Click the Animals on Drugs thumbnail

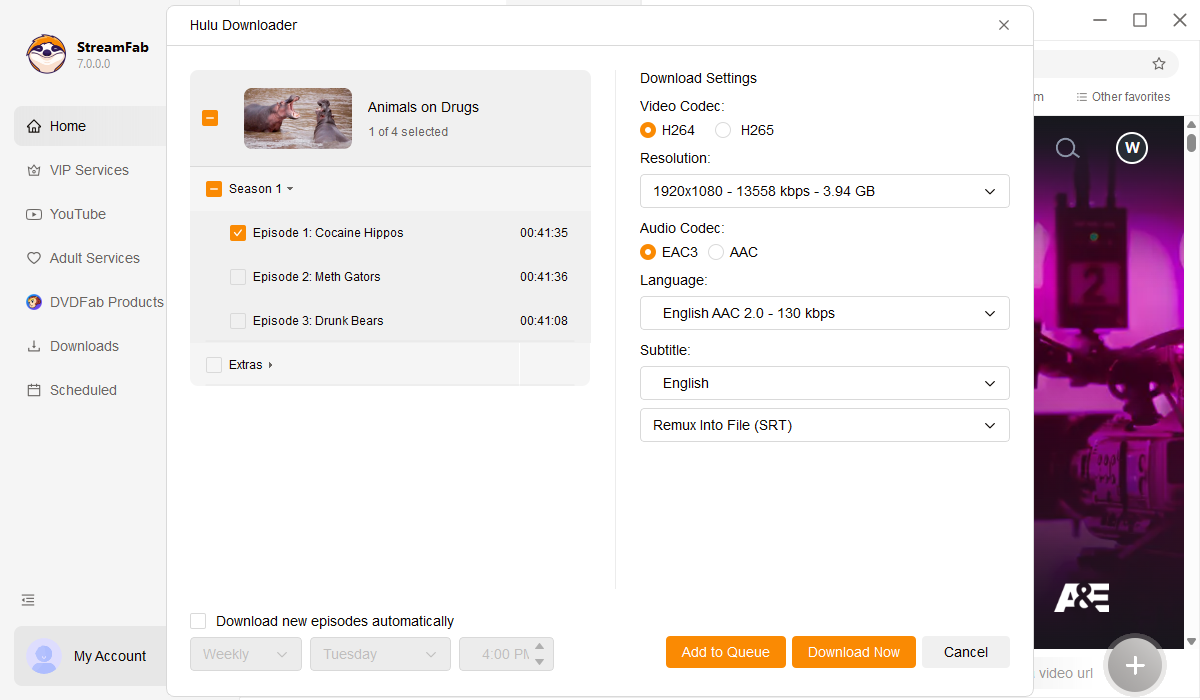pos(298,118)
